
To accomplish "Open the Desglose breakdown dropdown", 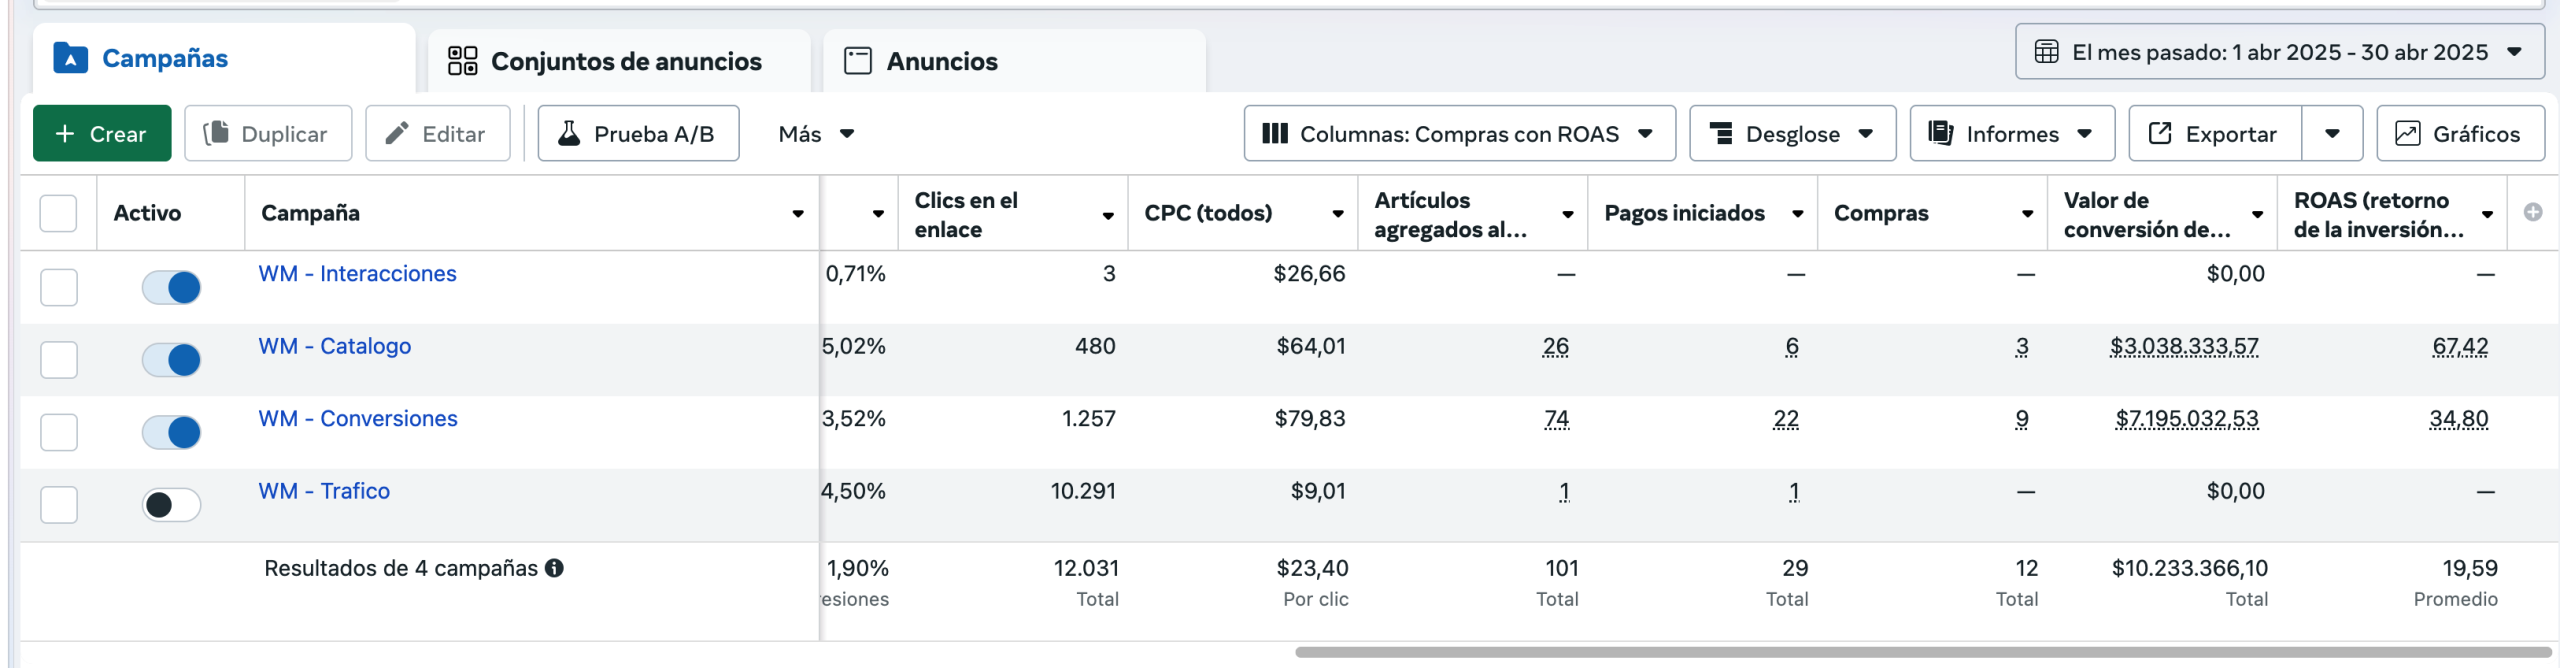I will (x=1791, y=134).
